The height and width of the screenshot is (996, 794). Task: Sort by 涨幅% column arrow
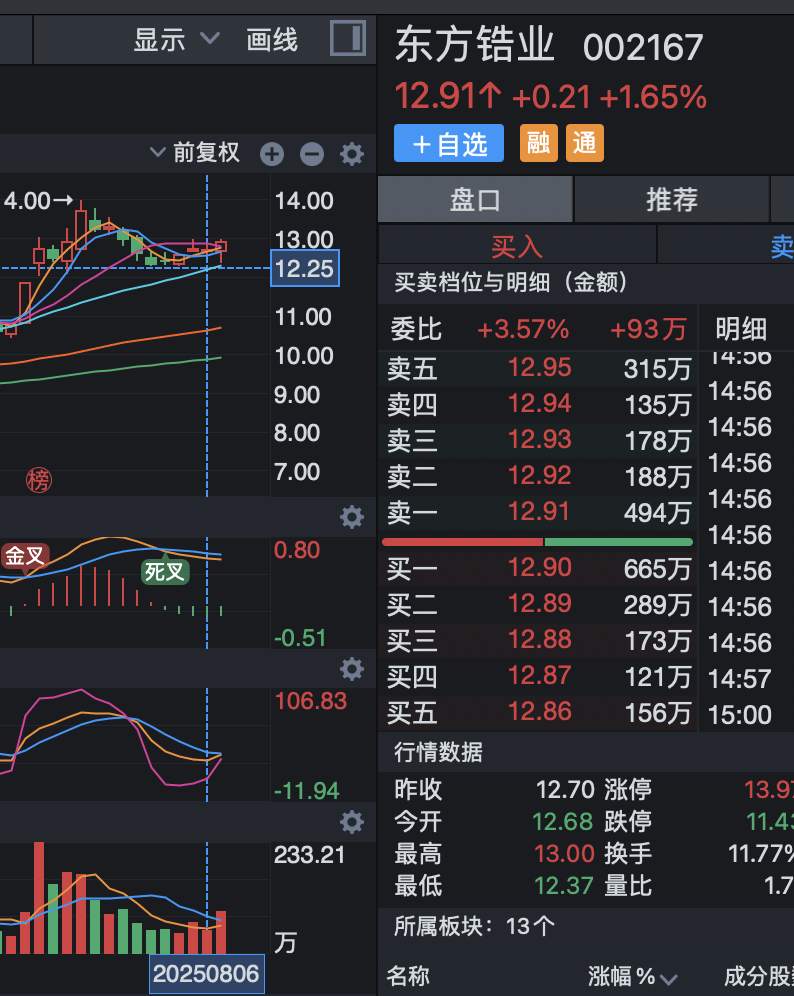[668, 979]
